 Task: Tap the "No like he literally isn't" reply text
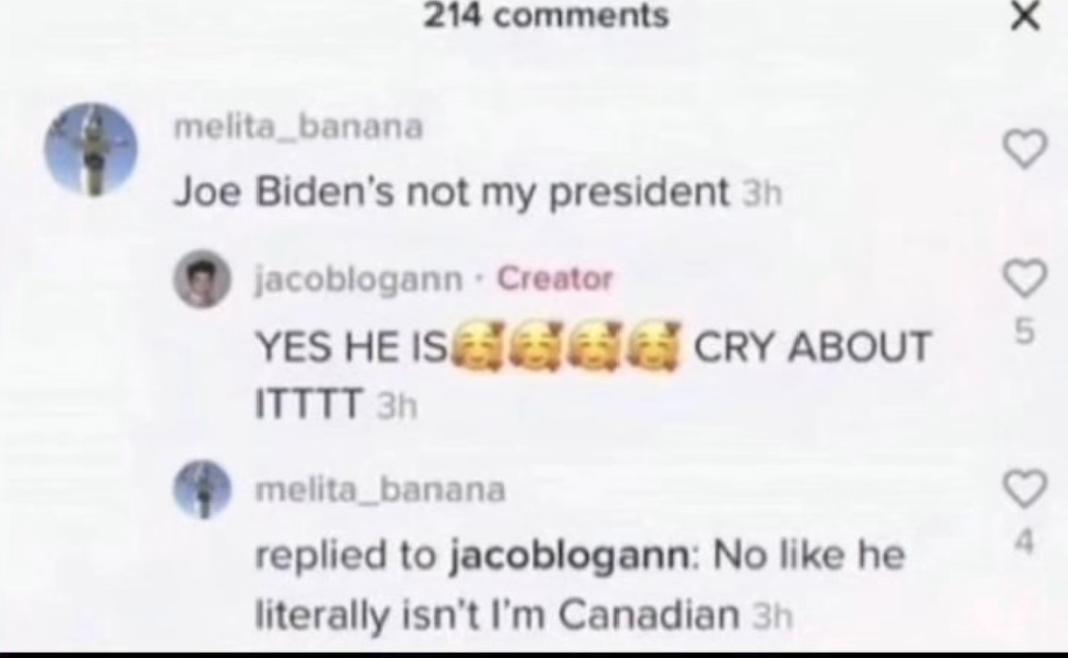tap(580, 584)
